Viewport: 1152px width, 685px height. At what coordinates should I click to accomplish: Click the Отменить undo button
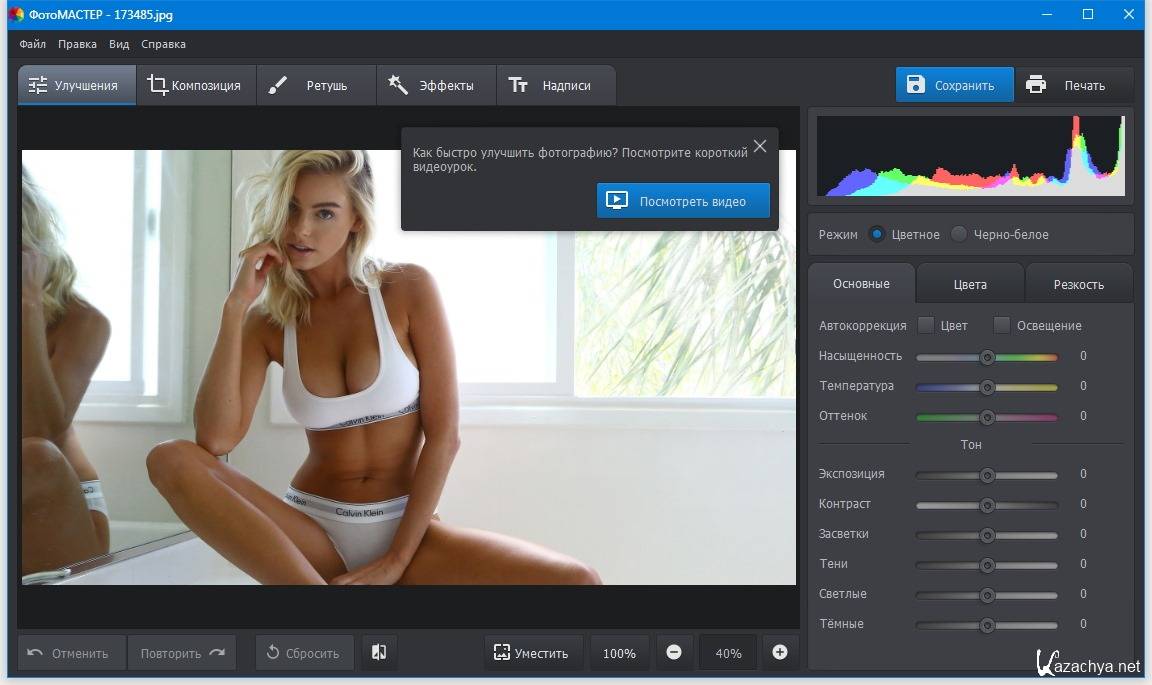point(72,653)
